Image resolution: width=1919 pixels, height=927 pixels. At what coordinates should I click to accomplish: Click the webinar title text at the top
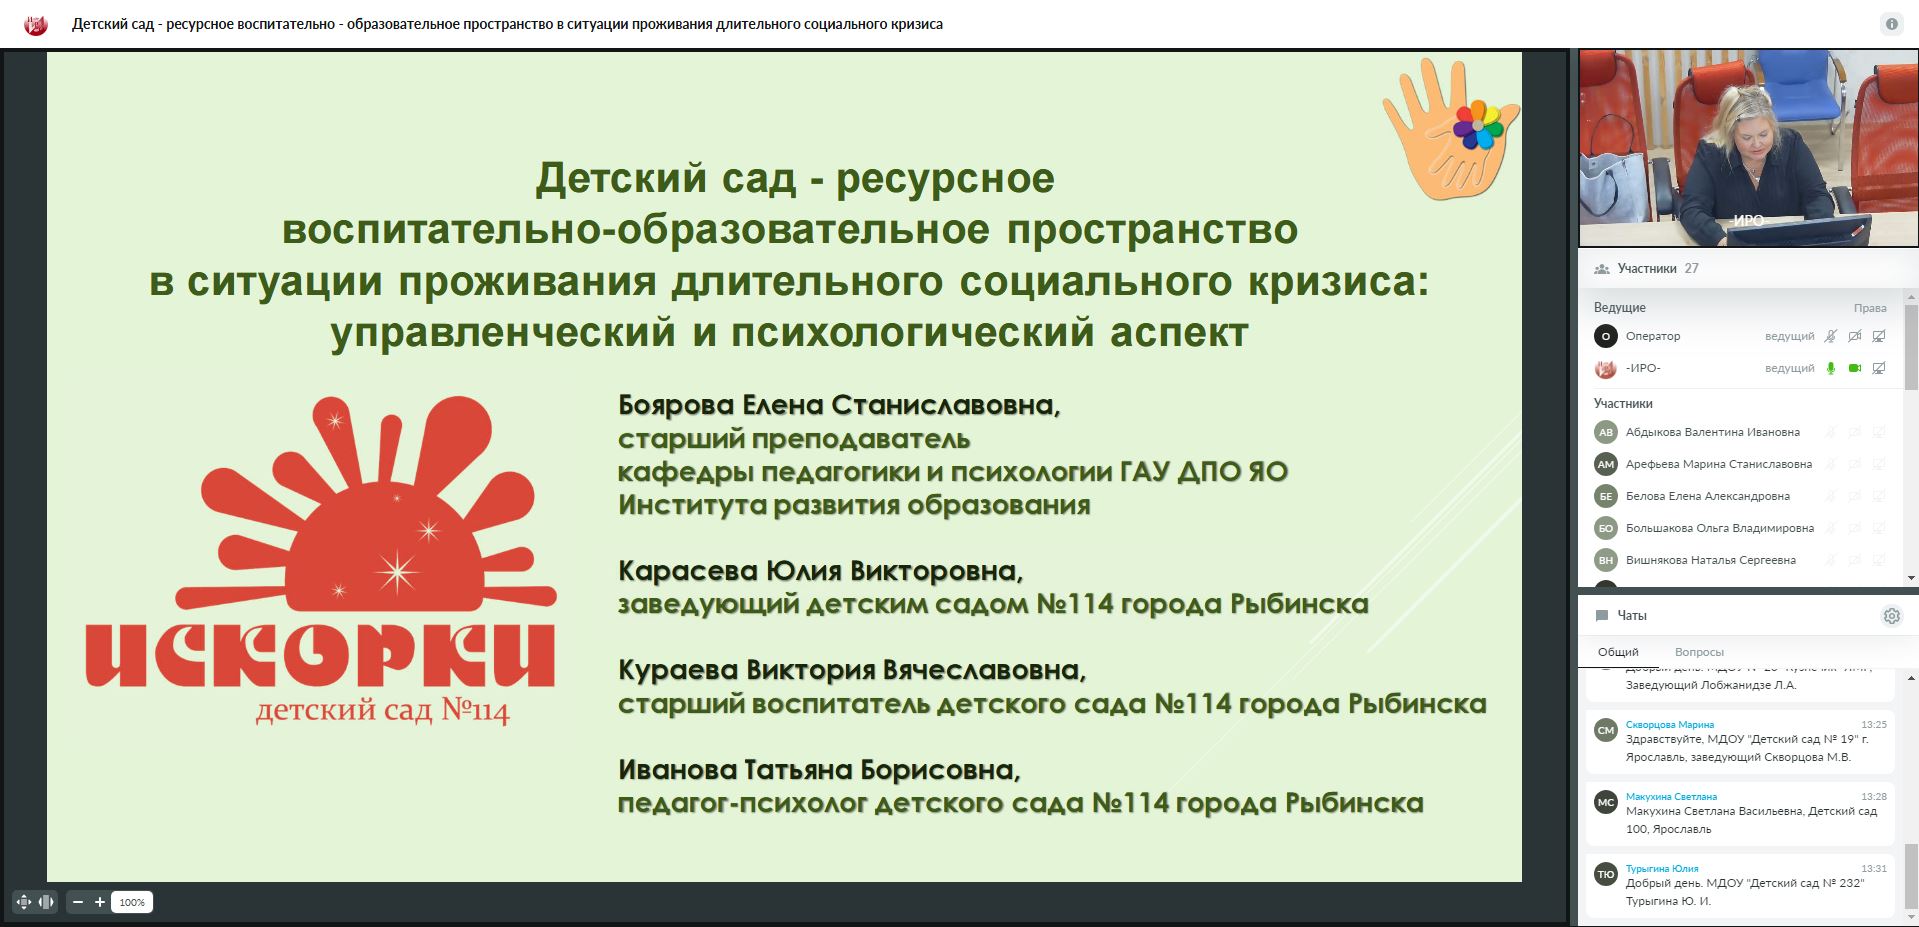click(507, 24)
